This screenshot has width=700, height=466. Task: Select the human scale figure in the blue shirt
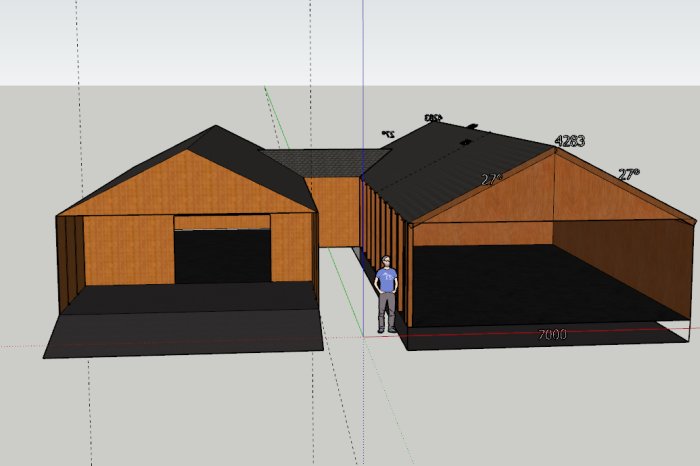point(387,294)
